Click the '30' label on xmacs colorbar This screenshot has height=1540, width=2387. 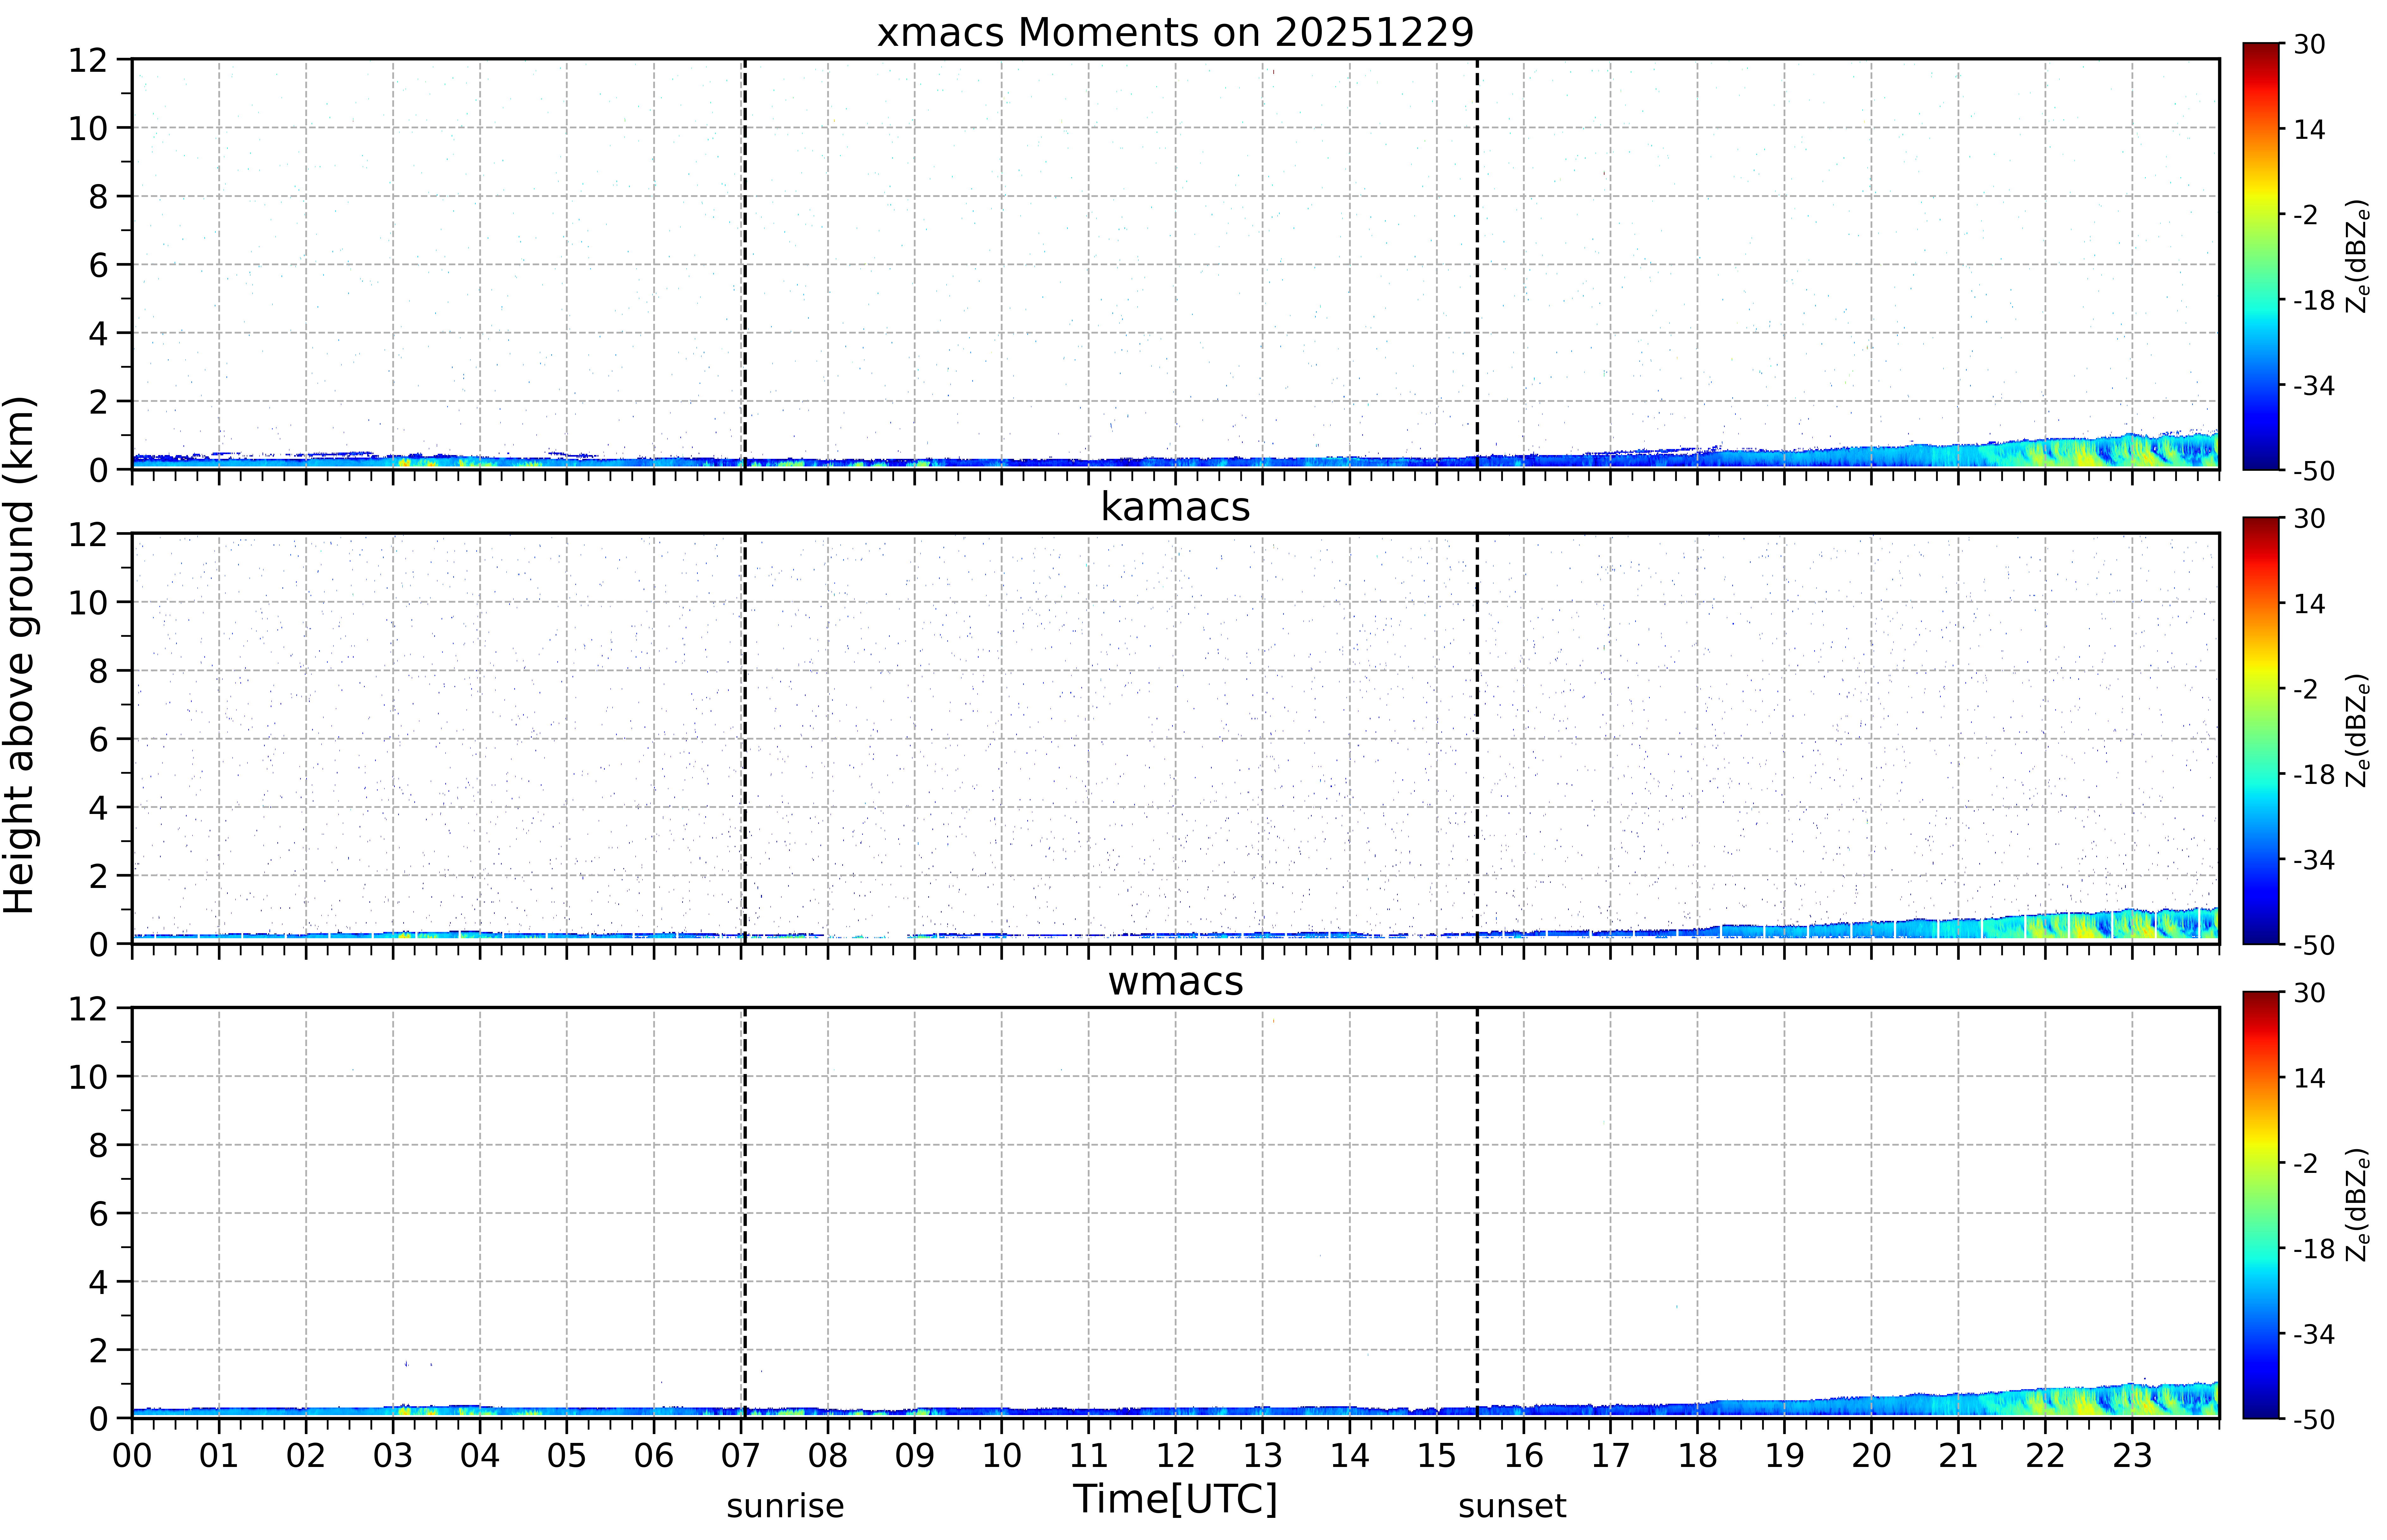tap(2309, 44)
